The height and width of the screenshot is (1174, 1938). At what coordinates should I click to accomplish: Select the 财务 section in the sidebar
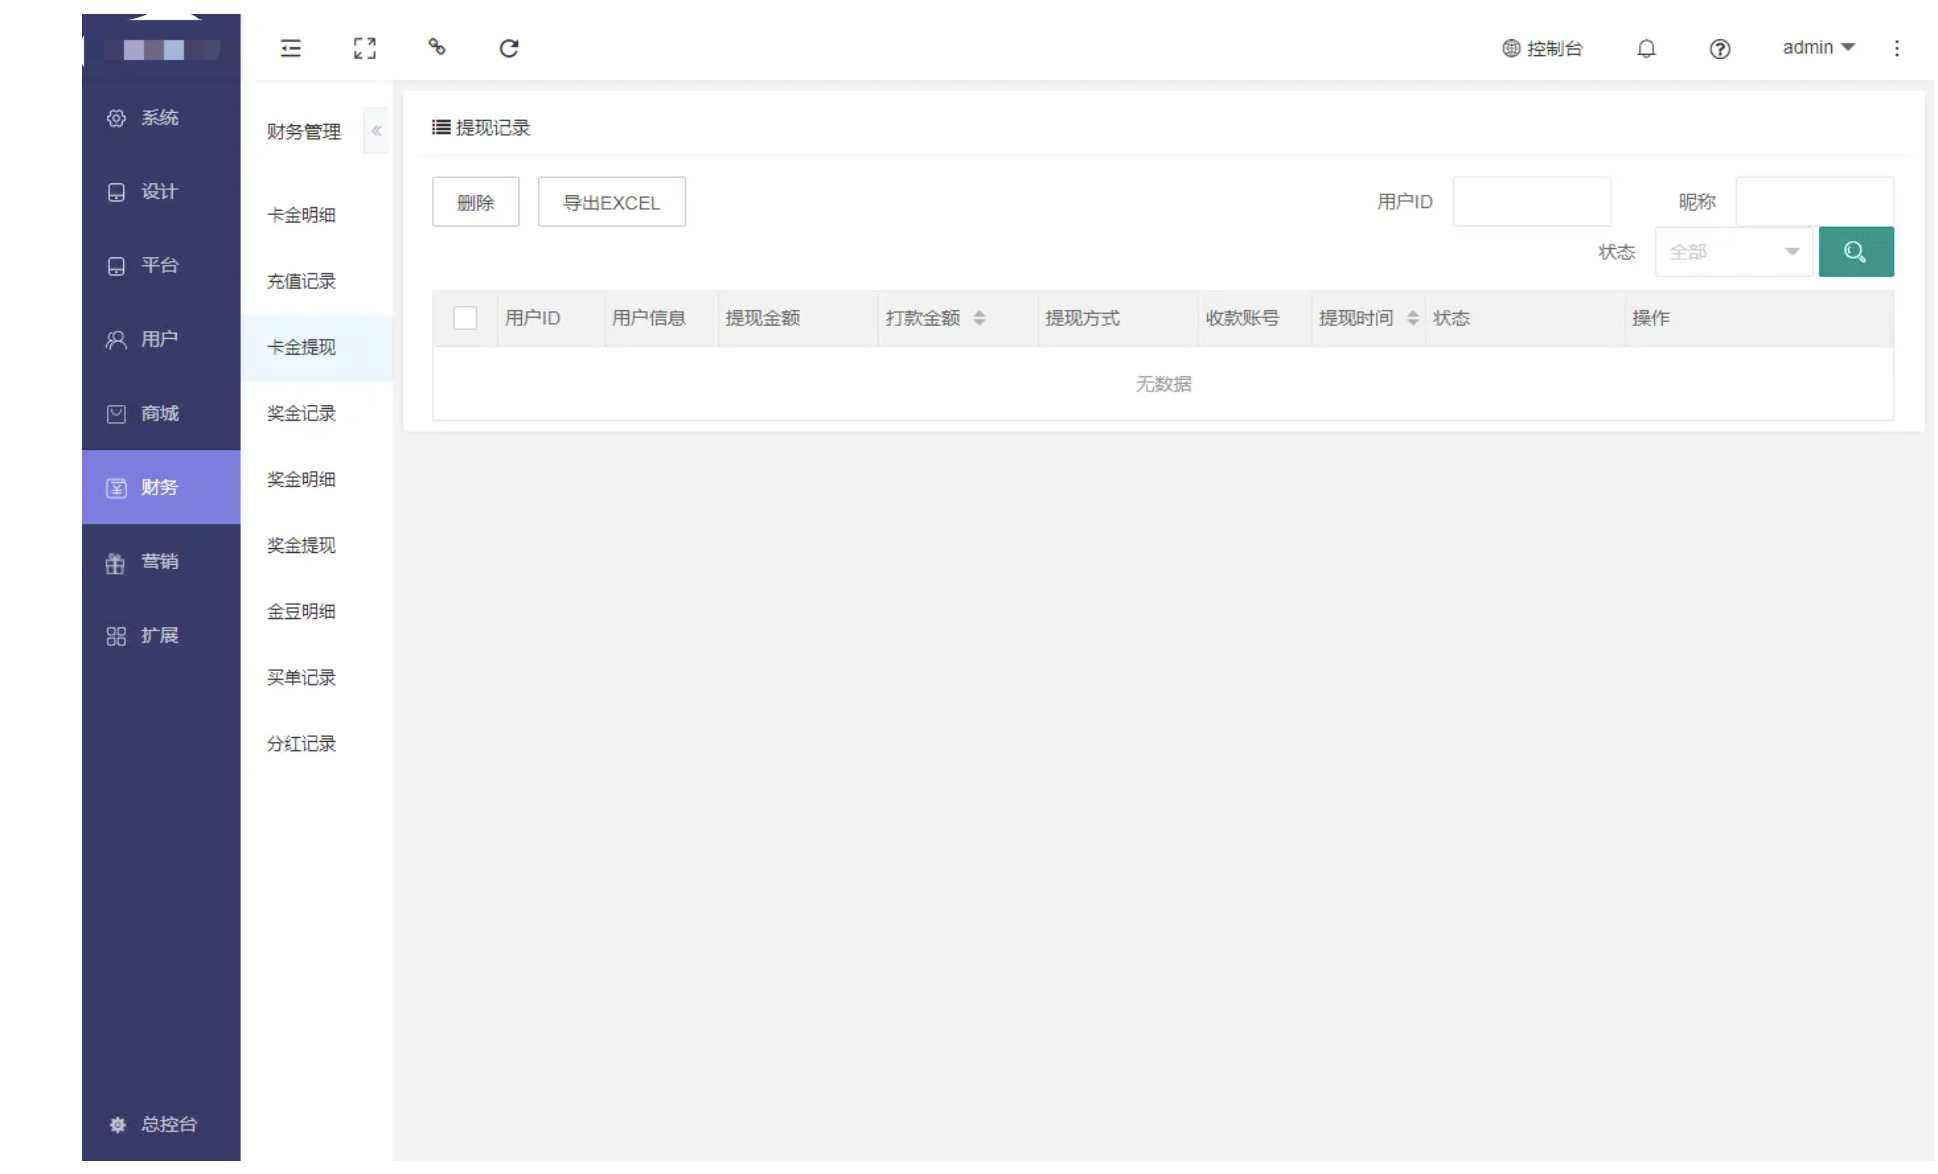point(161,487)
